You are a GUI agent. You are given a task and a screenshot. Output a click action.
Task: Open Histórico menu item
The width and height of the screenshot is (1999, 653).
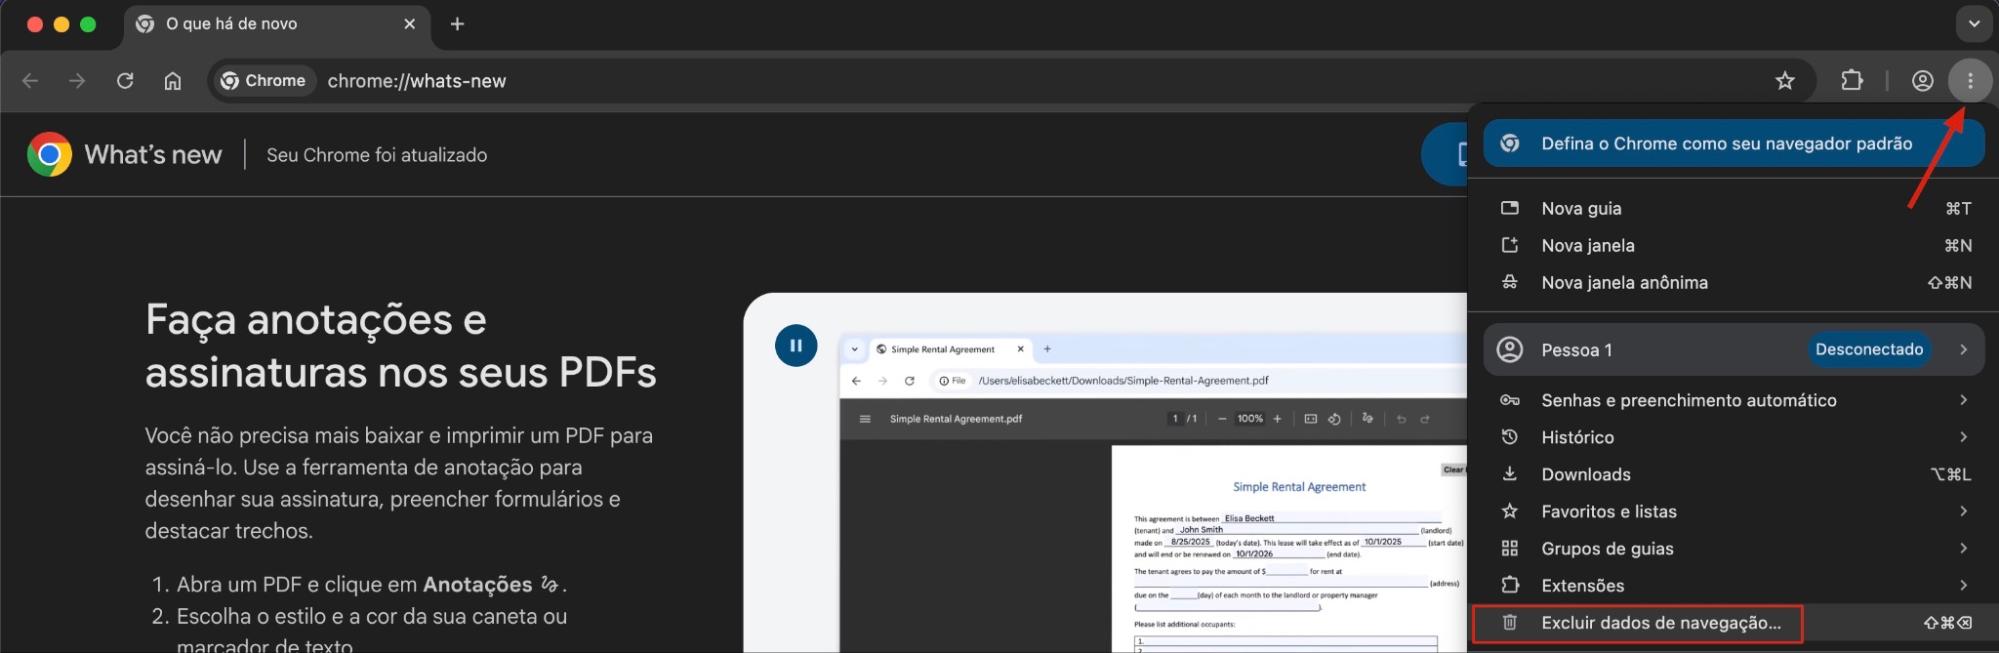click(x=1733, y=437)
